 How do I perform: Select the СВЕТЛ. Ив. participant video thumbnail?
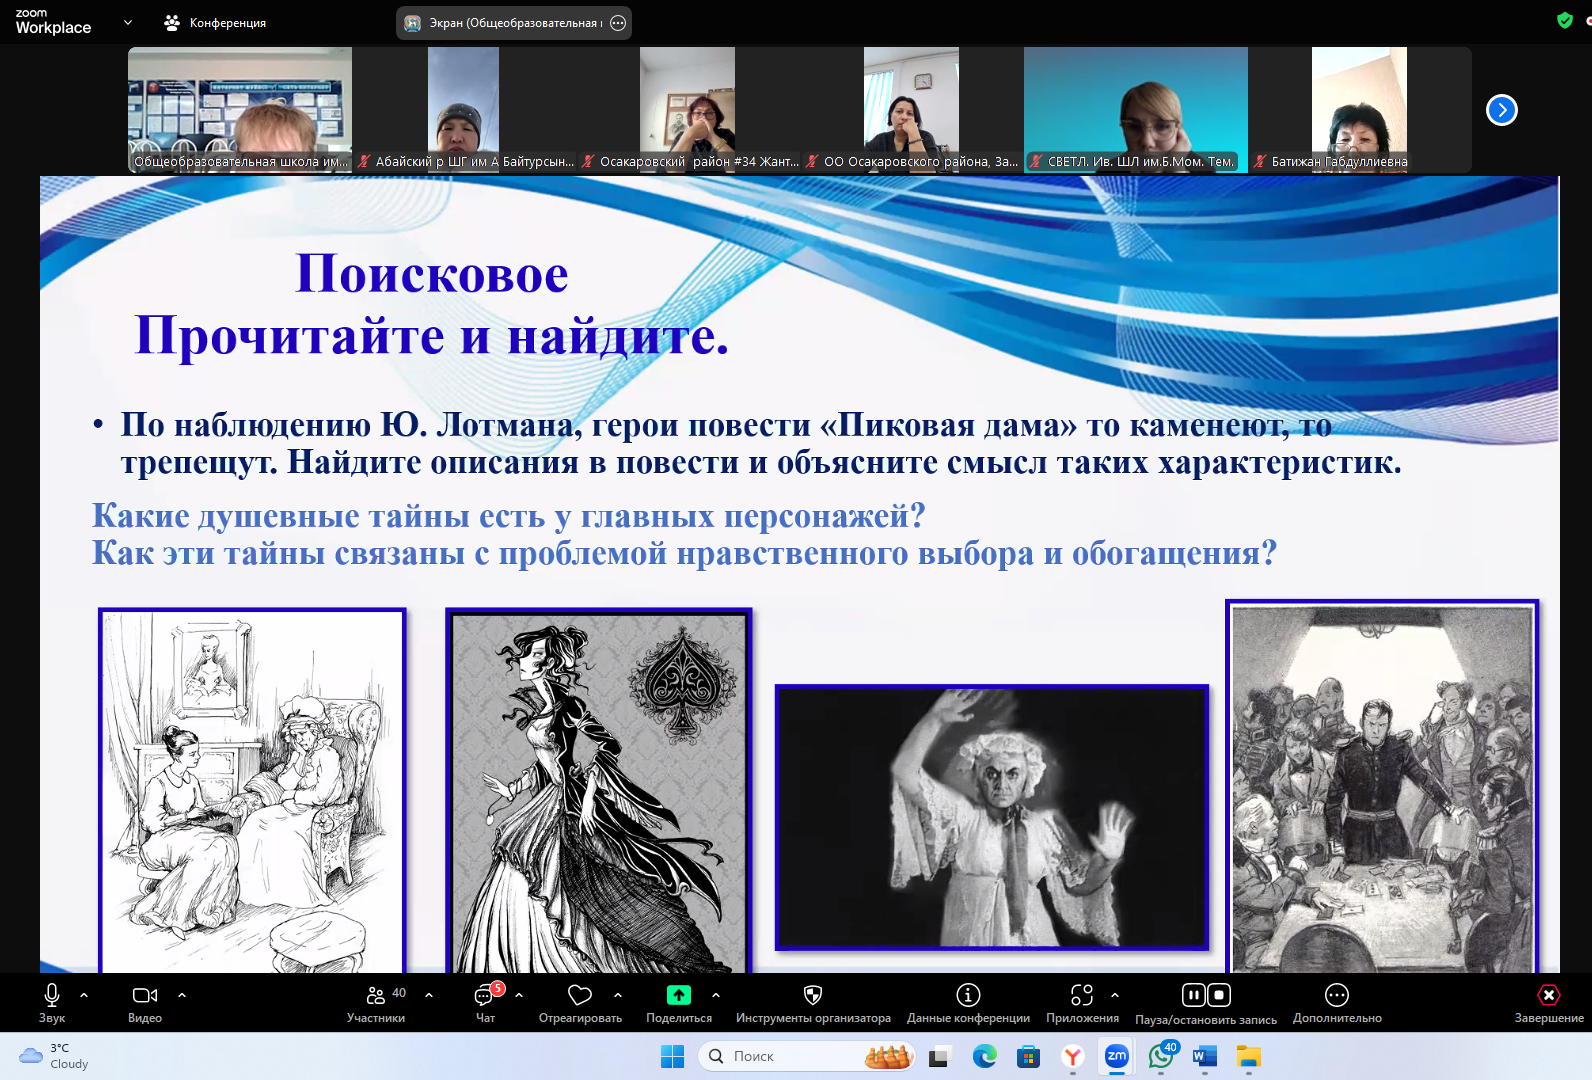point(1135,109)
